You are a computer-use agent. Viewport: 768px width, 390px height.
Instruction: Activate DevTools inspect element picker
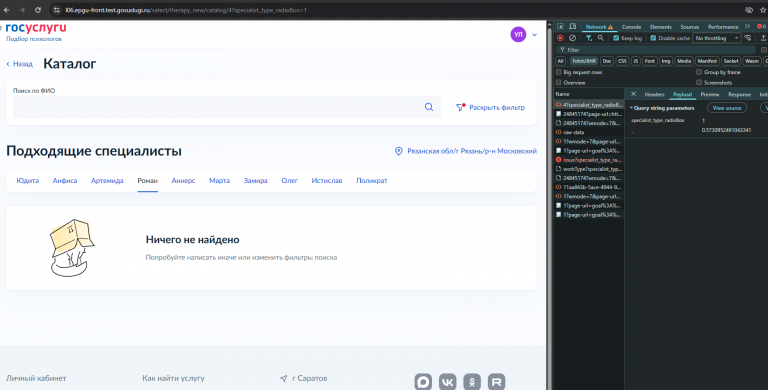(x=561, y=26)
